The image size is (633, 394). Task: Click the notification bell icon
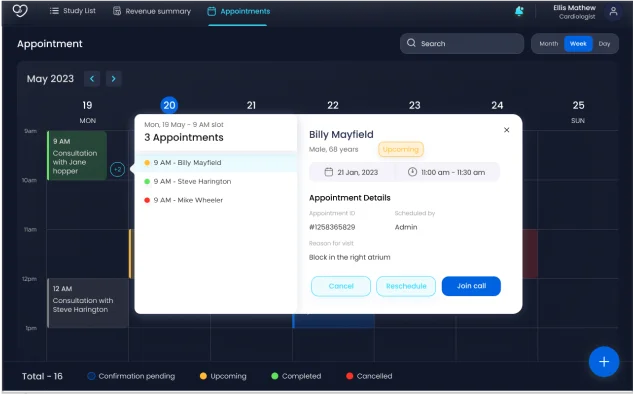tap(519, 11)
